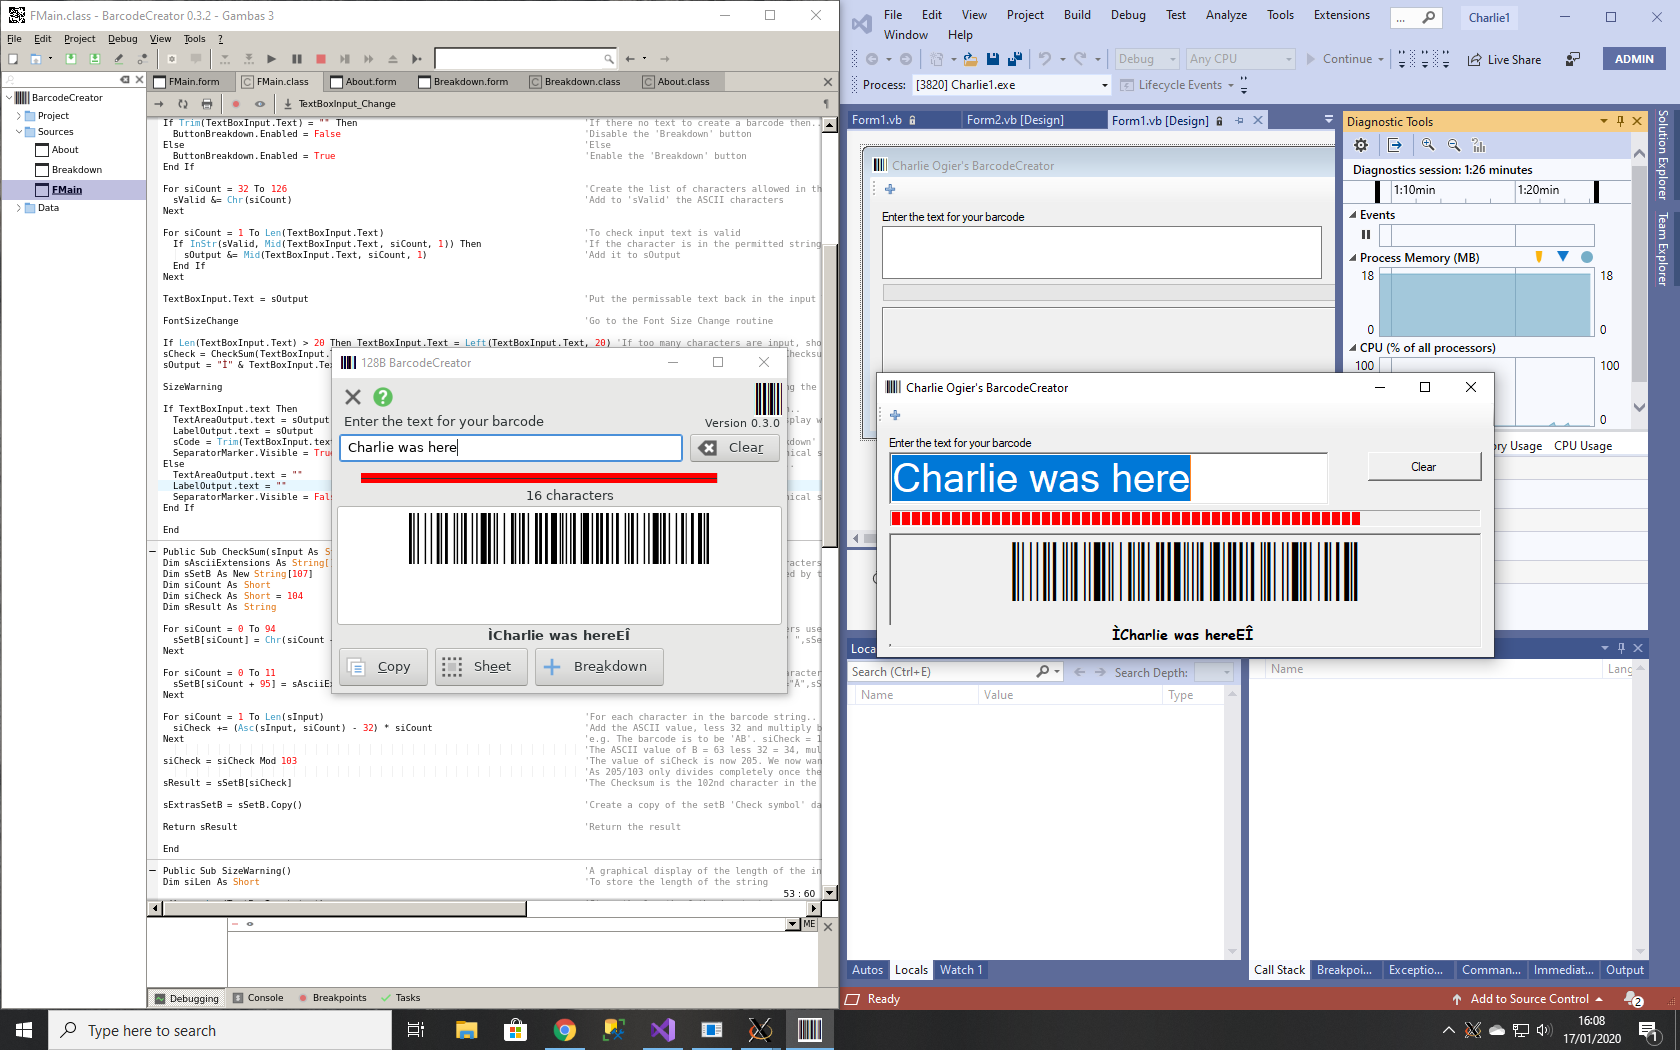Viewport: 1680px width, 1050px height.
Task: Click the "Charlie was here" field in 128B BarcodeCreator
Action: (x=511, y=448)
